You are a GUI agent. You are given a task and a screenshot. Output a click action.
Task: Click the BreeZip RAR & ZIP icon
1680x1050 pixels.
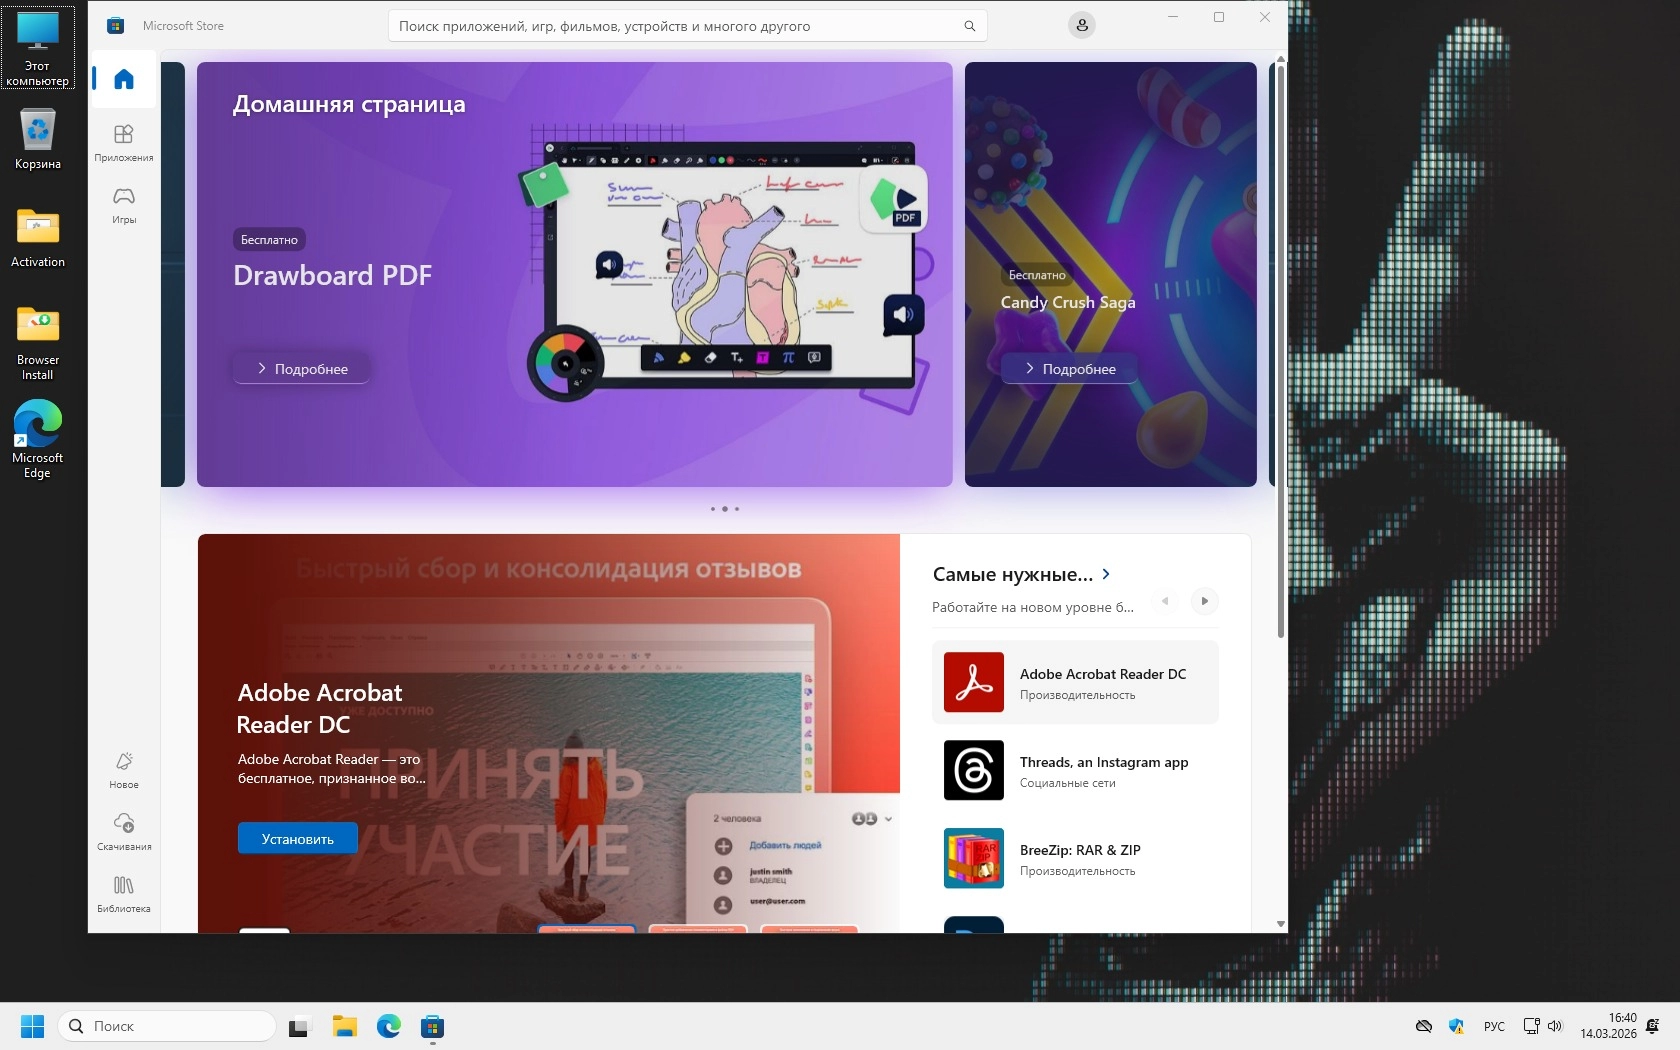click(974, 858)
